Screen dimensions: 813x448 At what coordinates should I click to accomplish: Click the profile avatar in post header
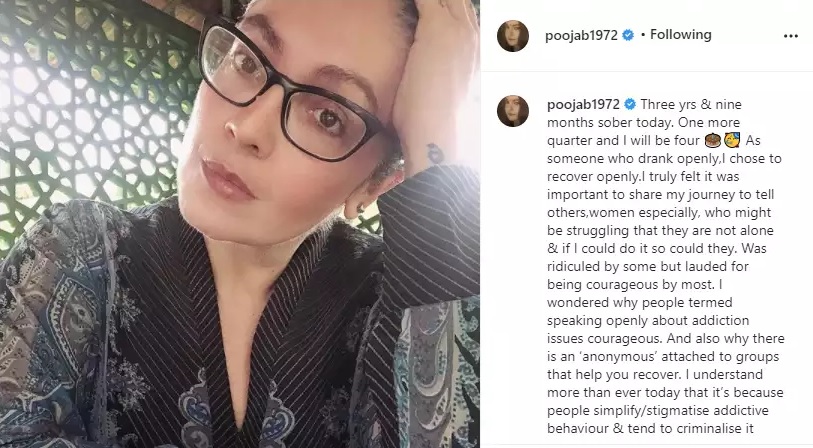pos(513,36)
